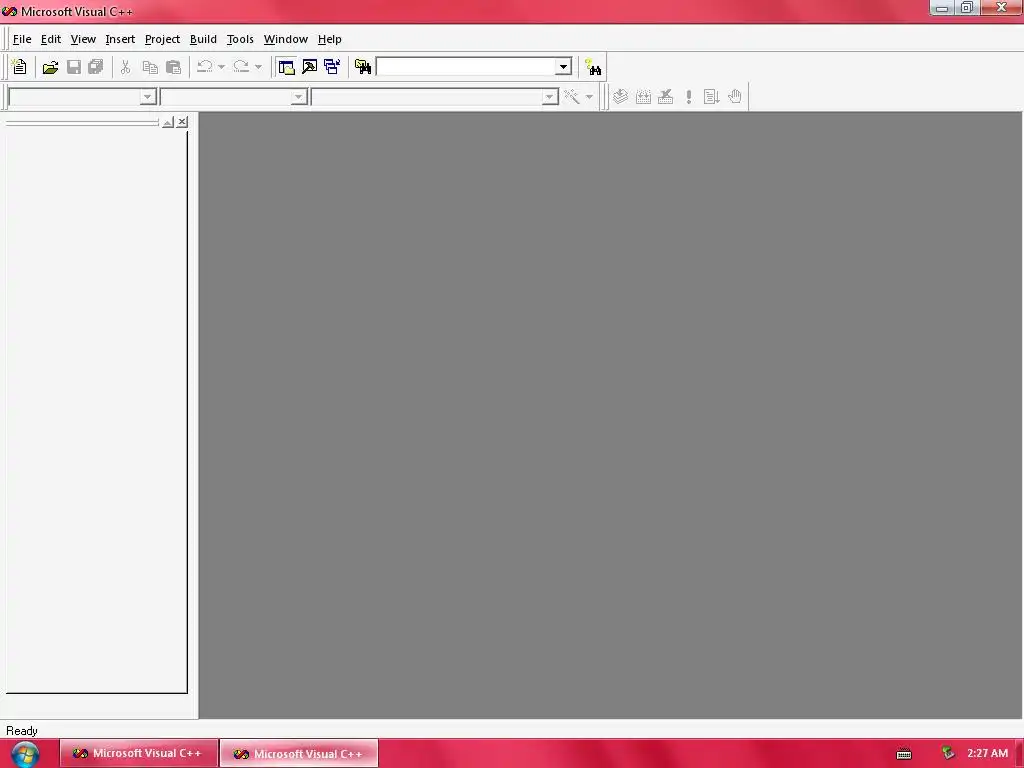Image resolution: width=1024 pixels, height=768 pixels.
Task: Open the Edit menu
Action: [50, 39]
